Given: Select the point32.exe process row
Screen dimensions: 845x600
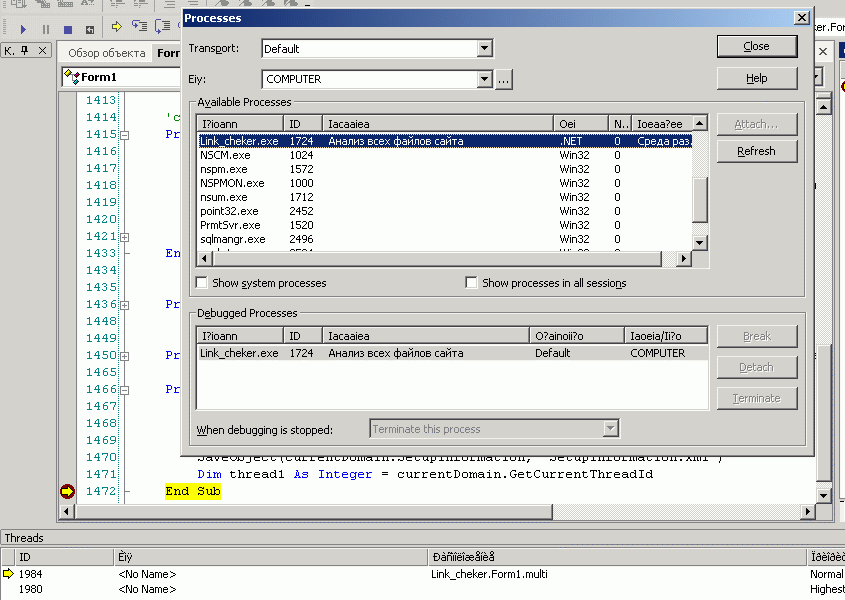Looking at the screenshot, I should [x=445, y=211].
